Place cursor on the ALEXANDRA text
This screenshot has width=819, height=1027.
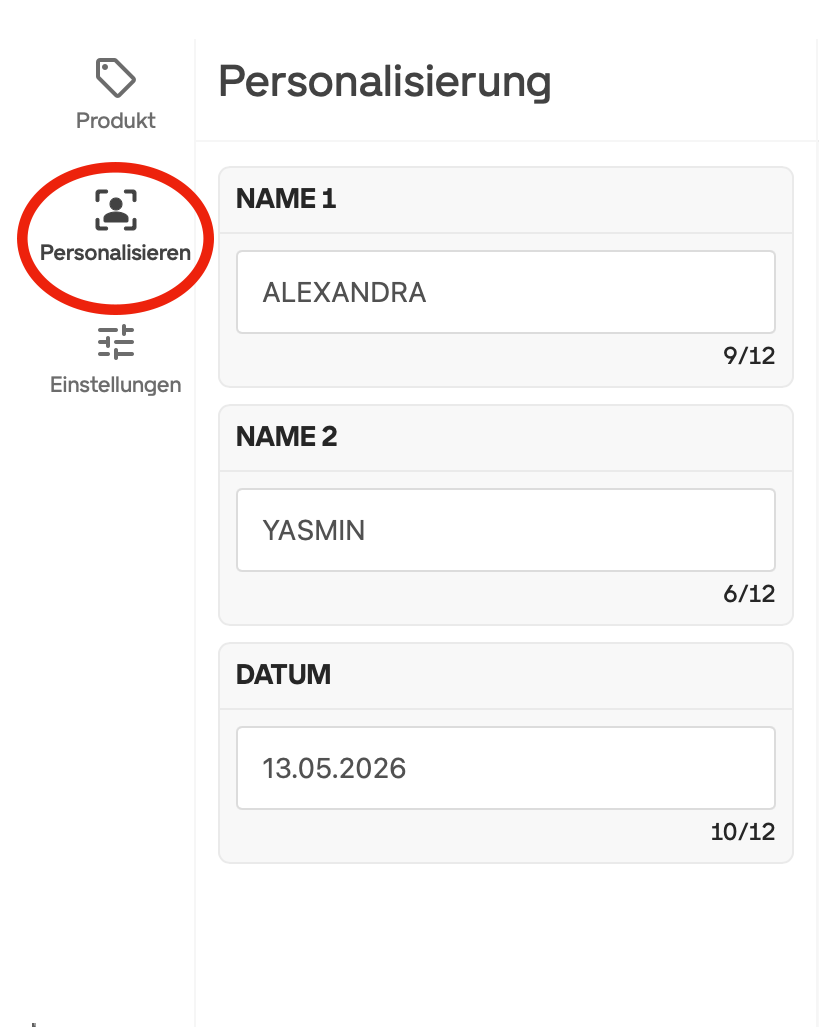(x=344, y=293)
